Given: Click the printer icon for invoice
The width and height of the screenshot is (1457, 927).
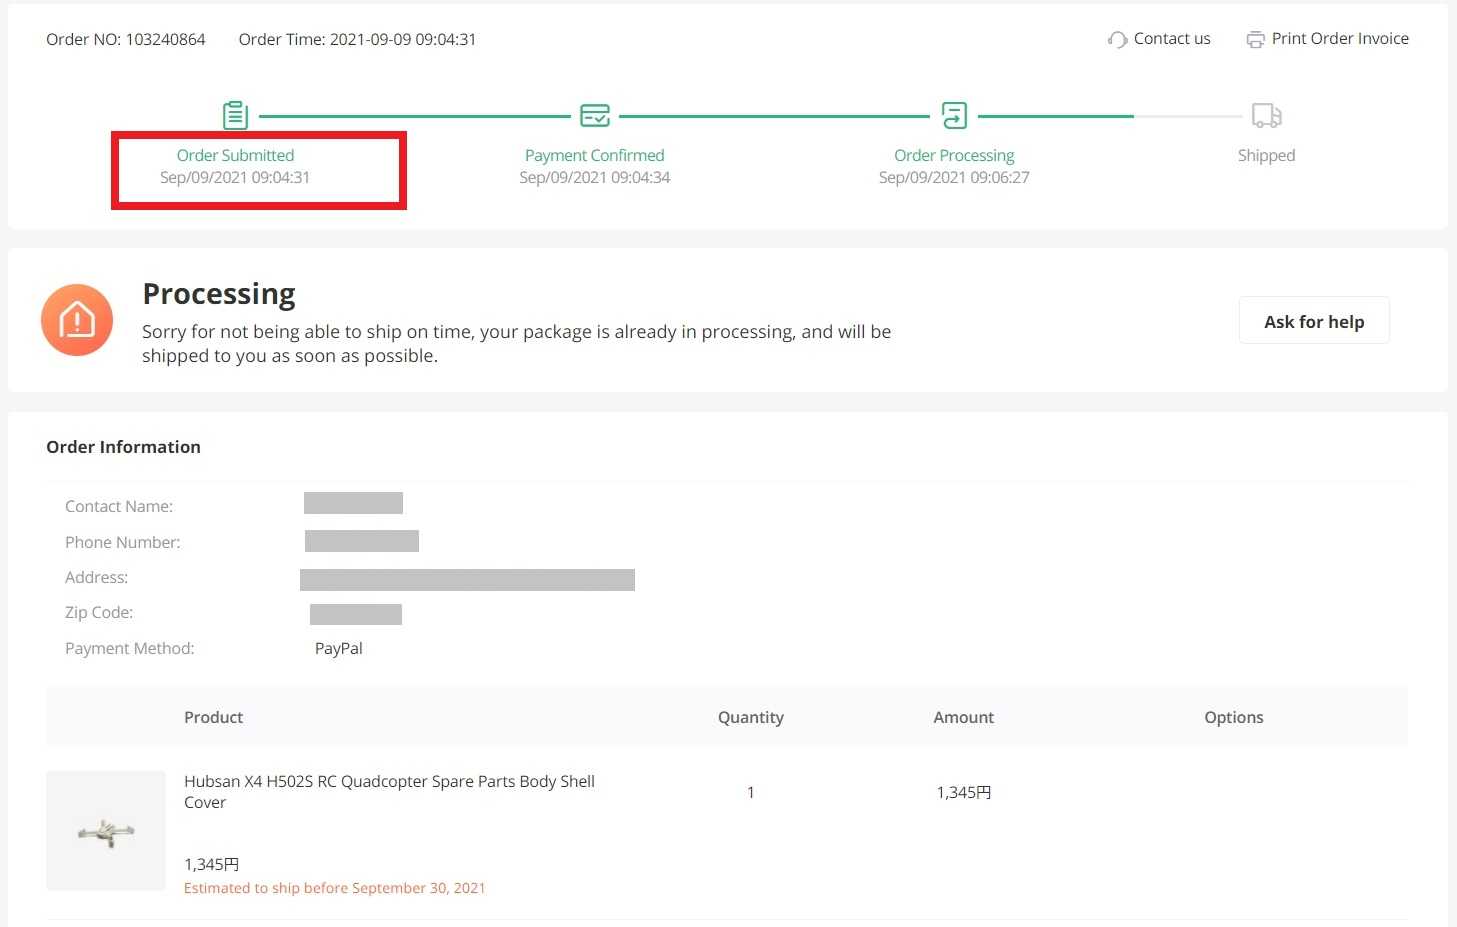Looking at the screenshot, I should coord(1255,40).
